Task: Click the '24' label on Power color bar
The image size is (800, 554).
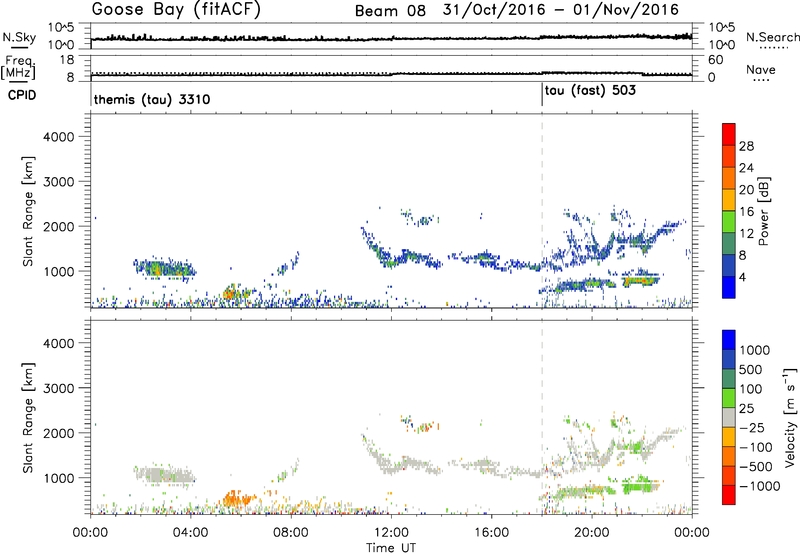Action: 746,168
